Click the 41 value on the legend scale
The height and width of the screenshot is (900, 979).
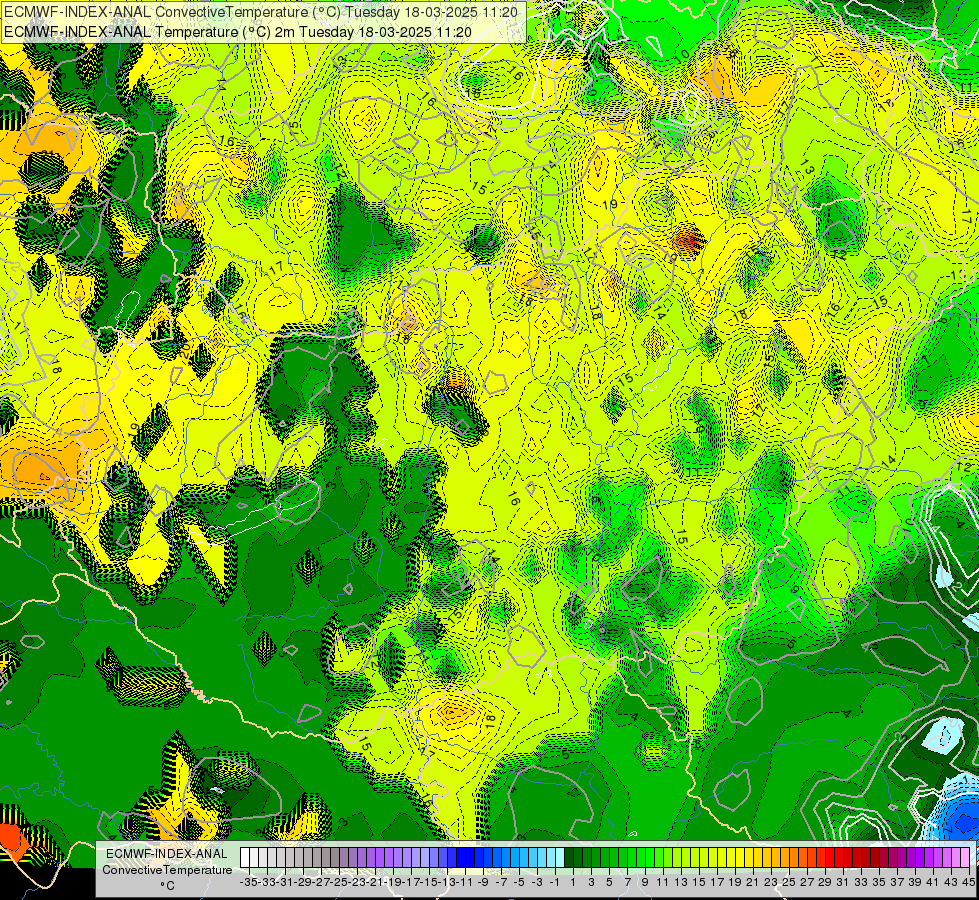[x=932, y=883]
